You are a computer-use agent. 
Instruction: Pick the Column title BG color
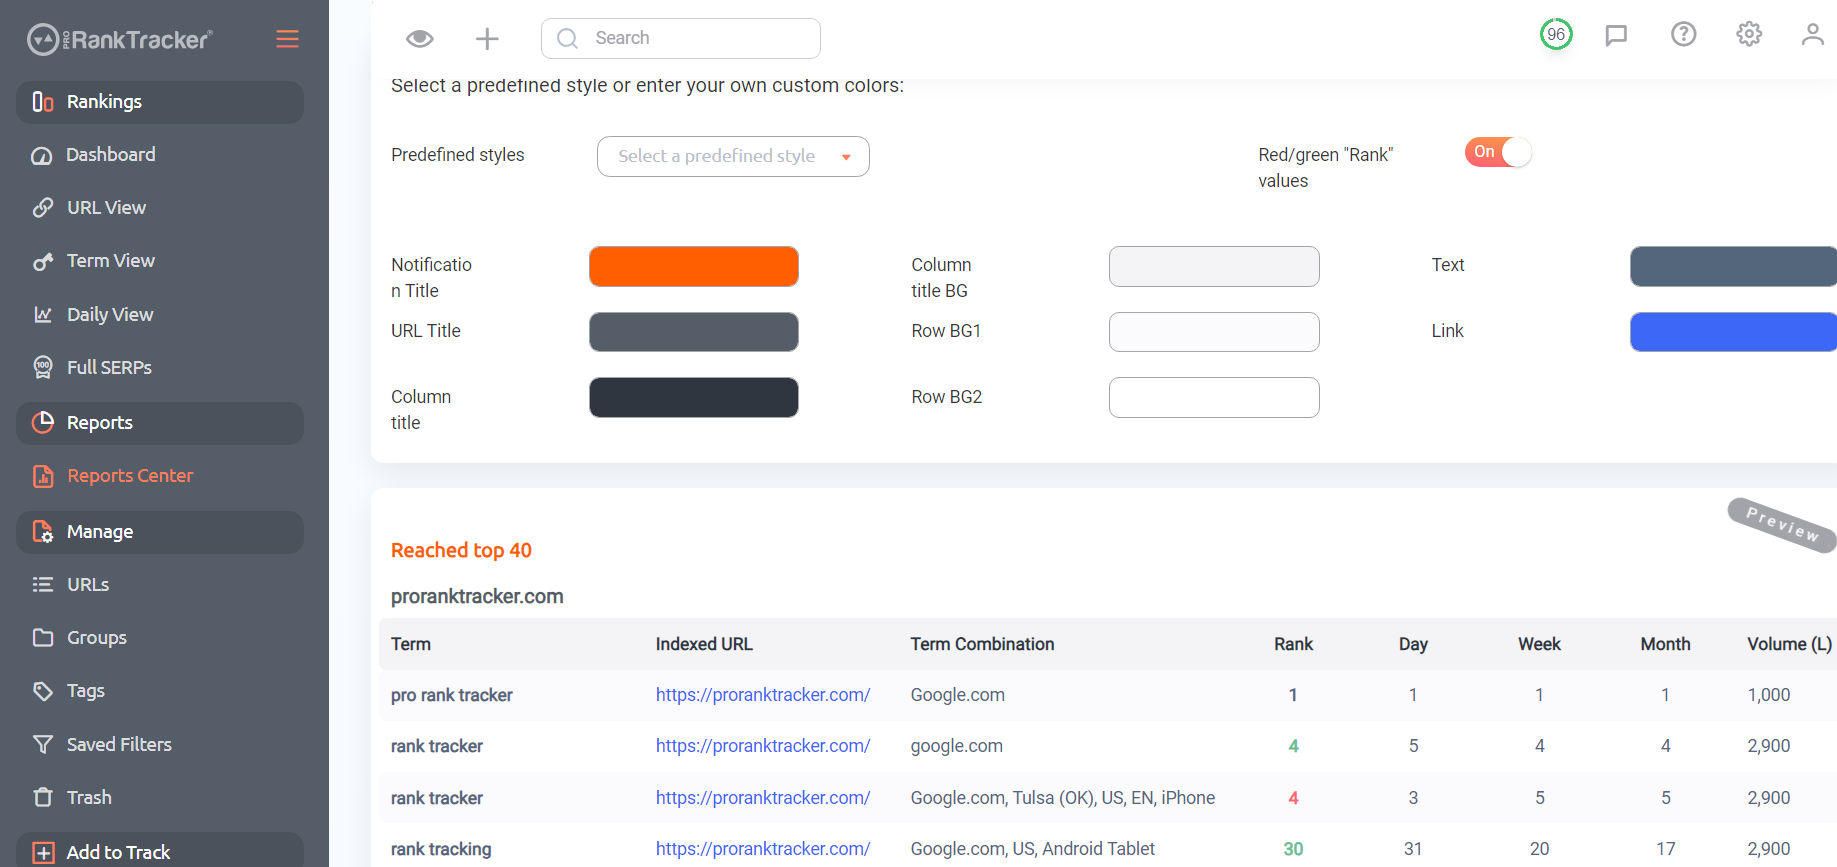click(1214, 266)
